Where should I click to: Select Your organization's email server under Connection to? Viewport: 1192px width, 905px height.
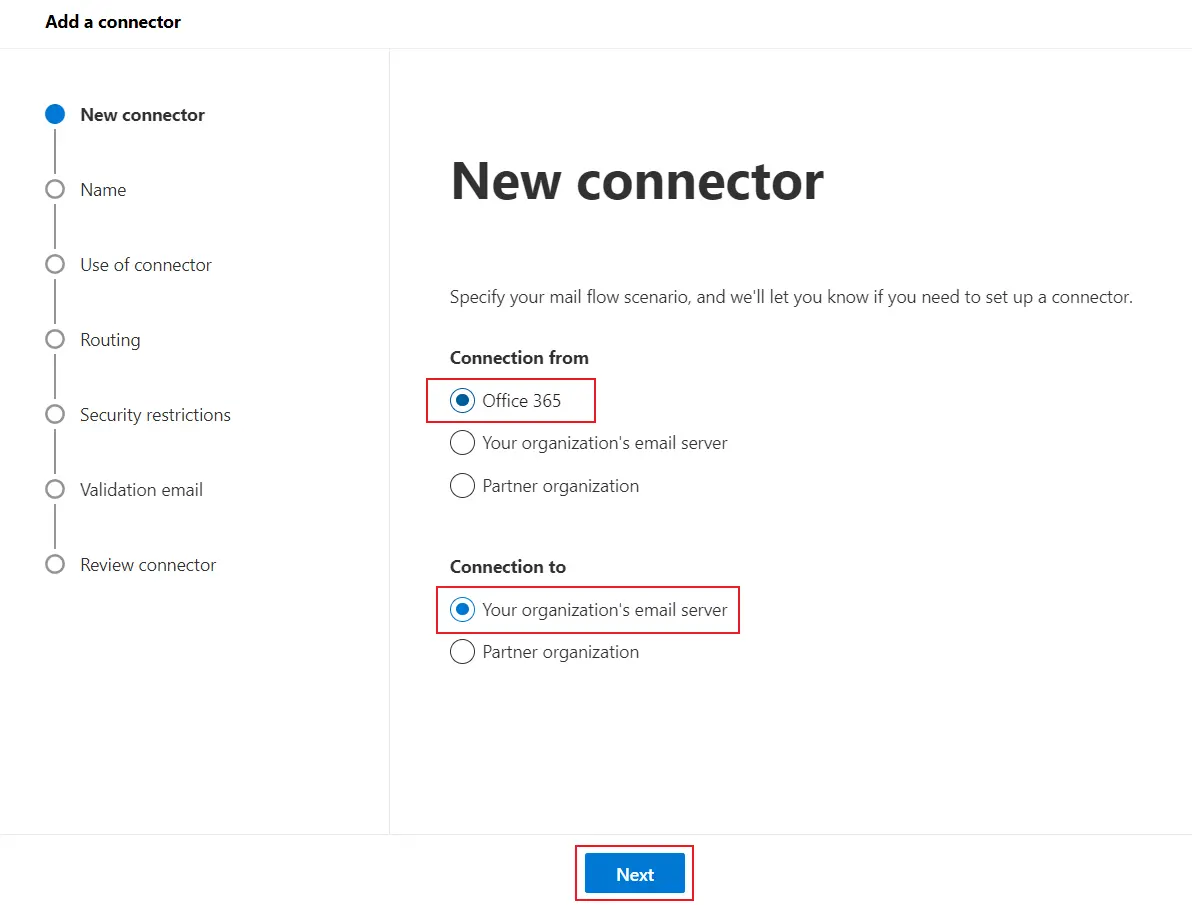tap(462, 609)
